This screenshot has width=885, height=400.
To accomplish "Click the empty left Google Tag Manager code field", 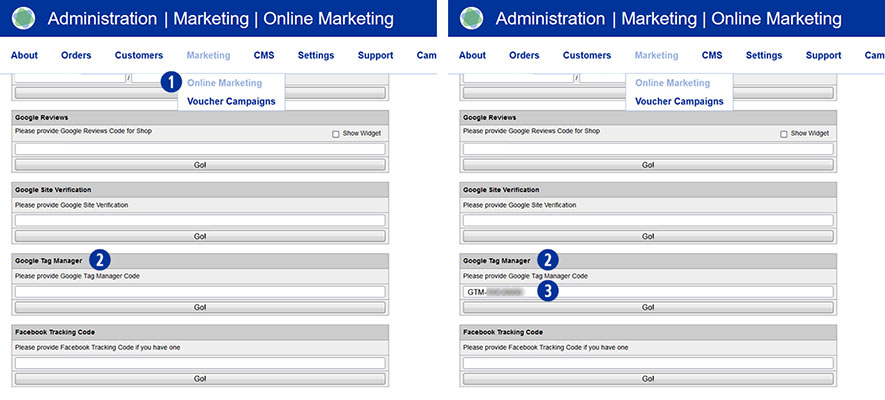I will pos(200,292).
